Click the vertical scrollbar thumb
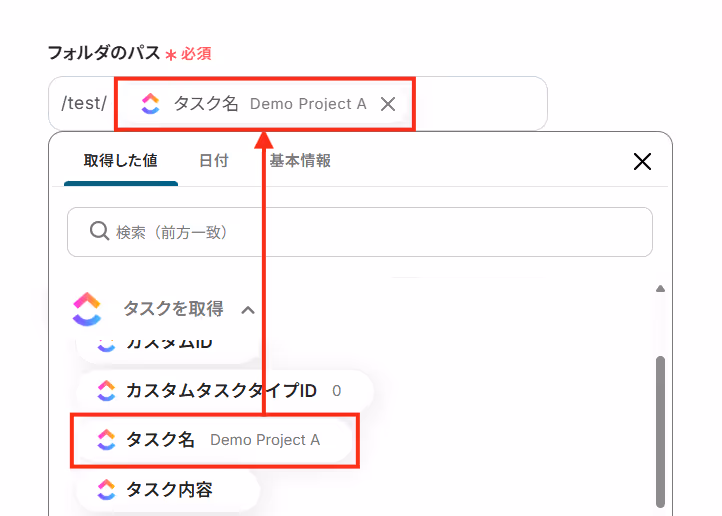Viewport: 722px width, 516px height. [x=660, y=431]
